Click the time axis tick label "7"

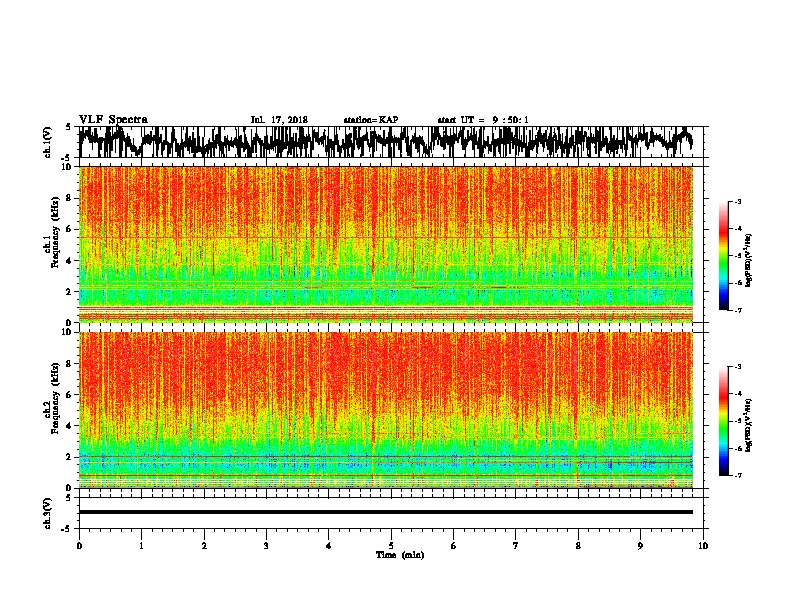(x=516, y=546)
